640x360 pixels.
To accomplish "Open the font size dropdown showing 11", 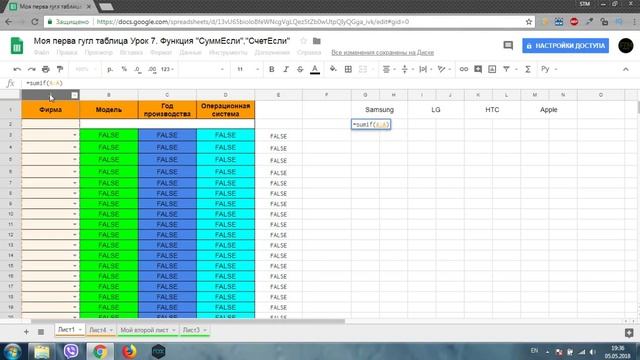I will (248, 69).
